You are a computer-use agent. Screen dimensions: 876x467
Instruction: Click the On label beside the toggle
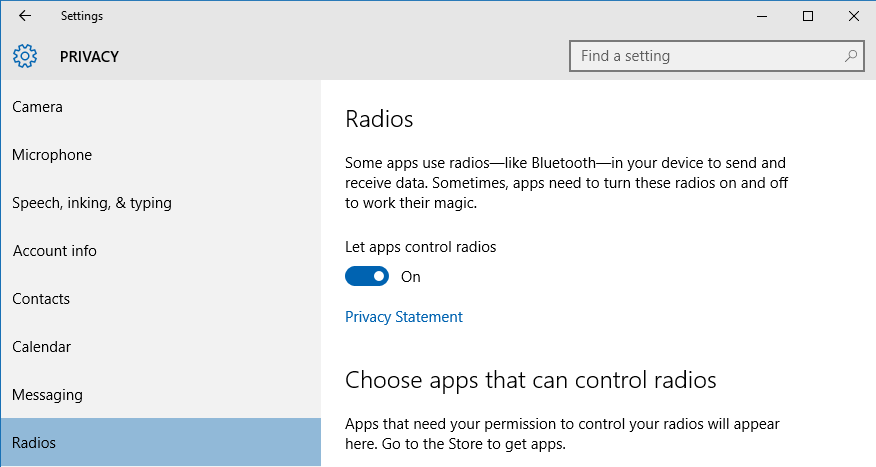[x=411, y=277]
